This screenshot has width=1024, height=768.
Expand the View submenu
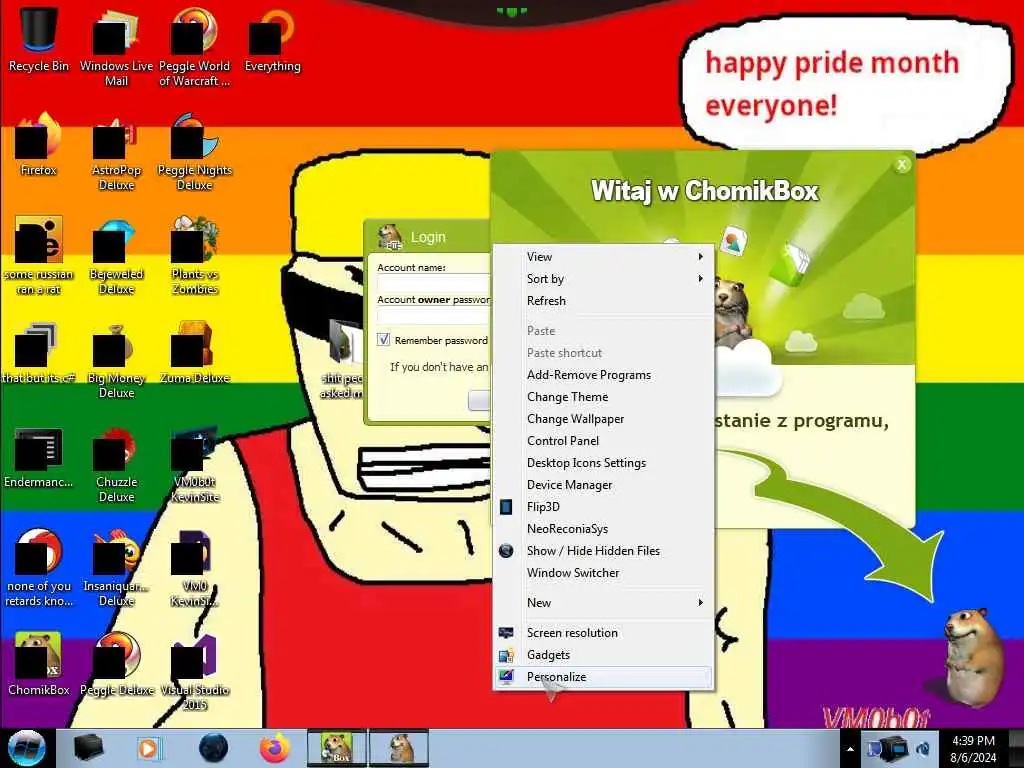point(603,257)
